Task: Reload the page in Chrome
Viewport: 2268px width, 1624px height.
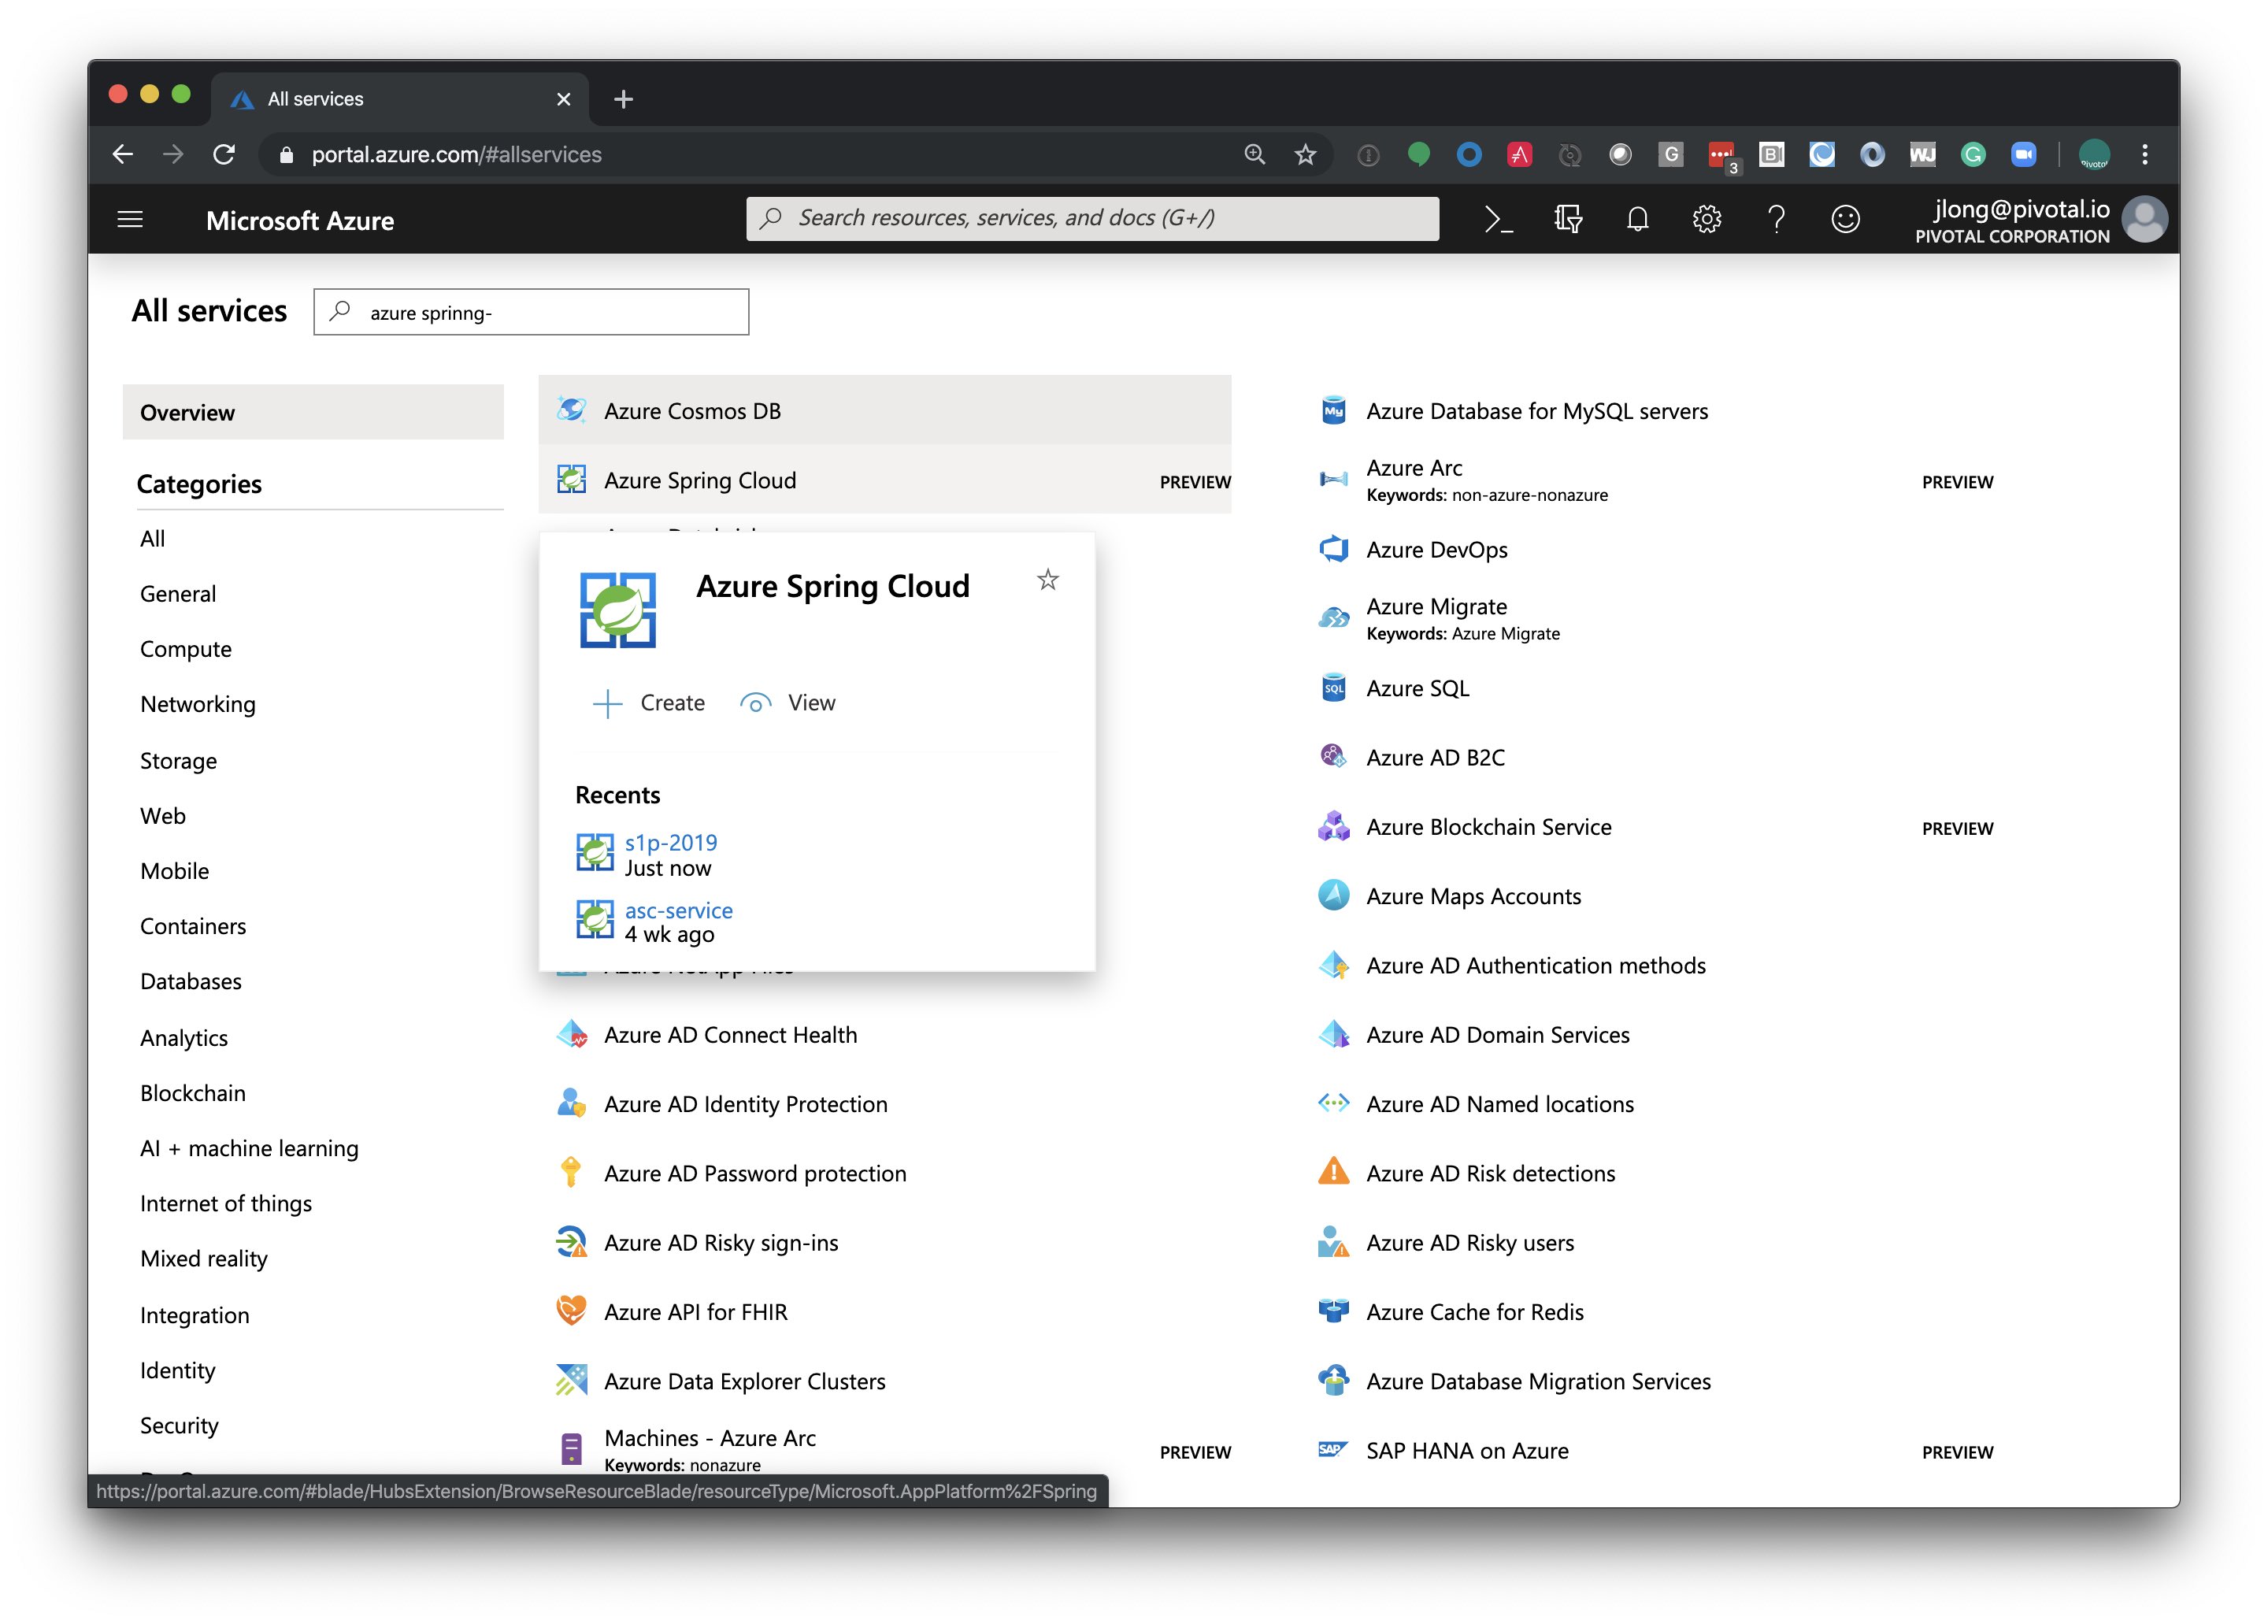Action: pos(224,154)
